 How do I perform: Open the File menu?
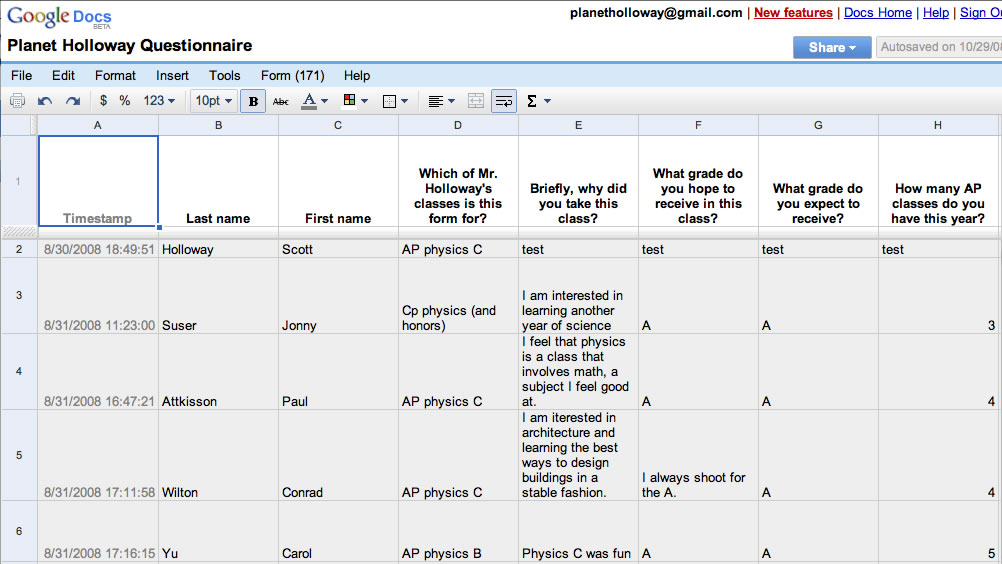point(22,75)
